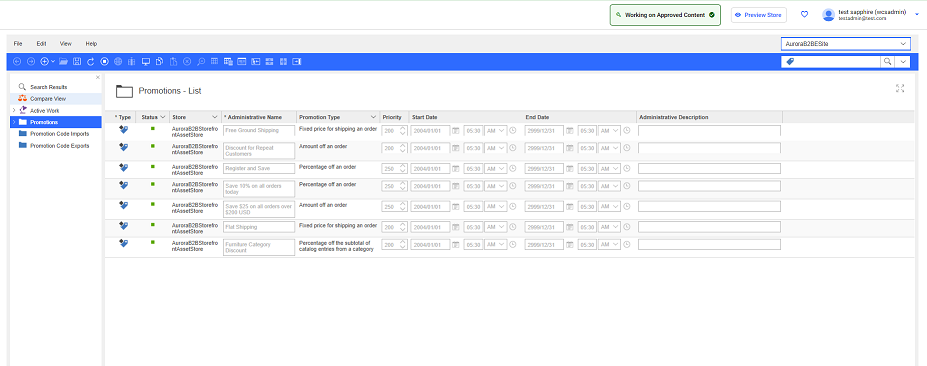The image size is (927, 366).
Task: Click the Copy pages toolbar icon
Action: tap(159, 61)
